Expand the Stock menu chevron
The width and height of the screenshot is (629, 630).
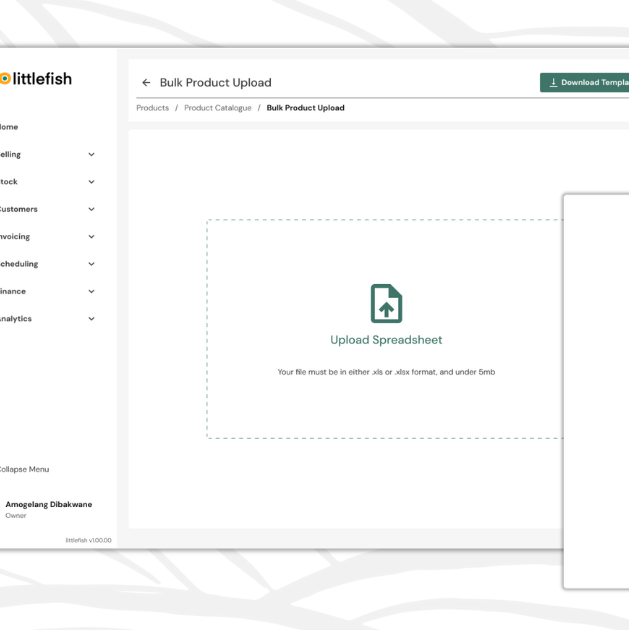click(92, 182)
